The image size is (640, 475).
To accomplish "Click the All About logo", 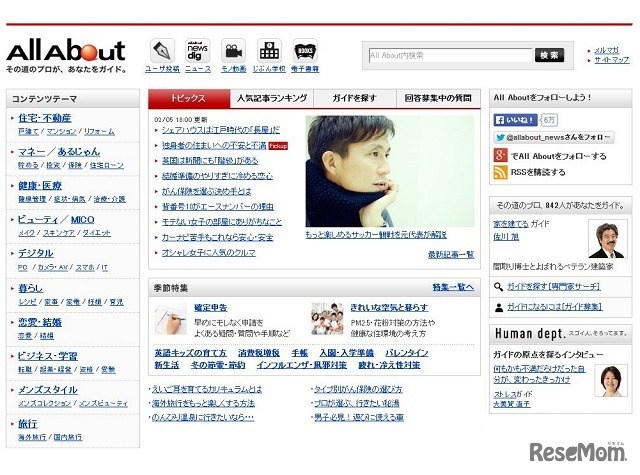I will click(66, 51).
